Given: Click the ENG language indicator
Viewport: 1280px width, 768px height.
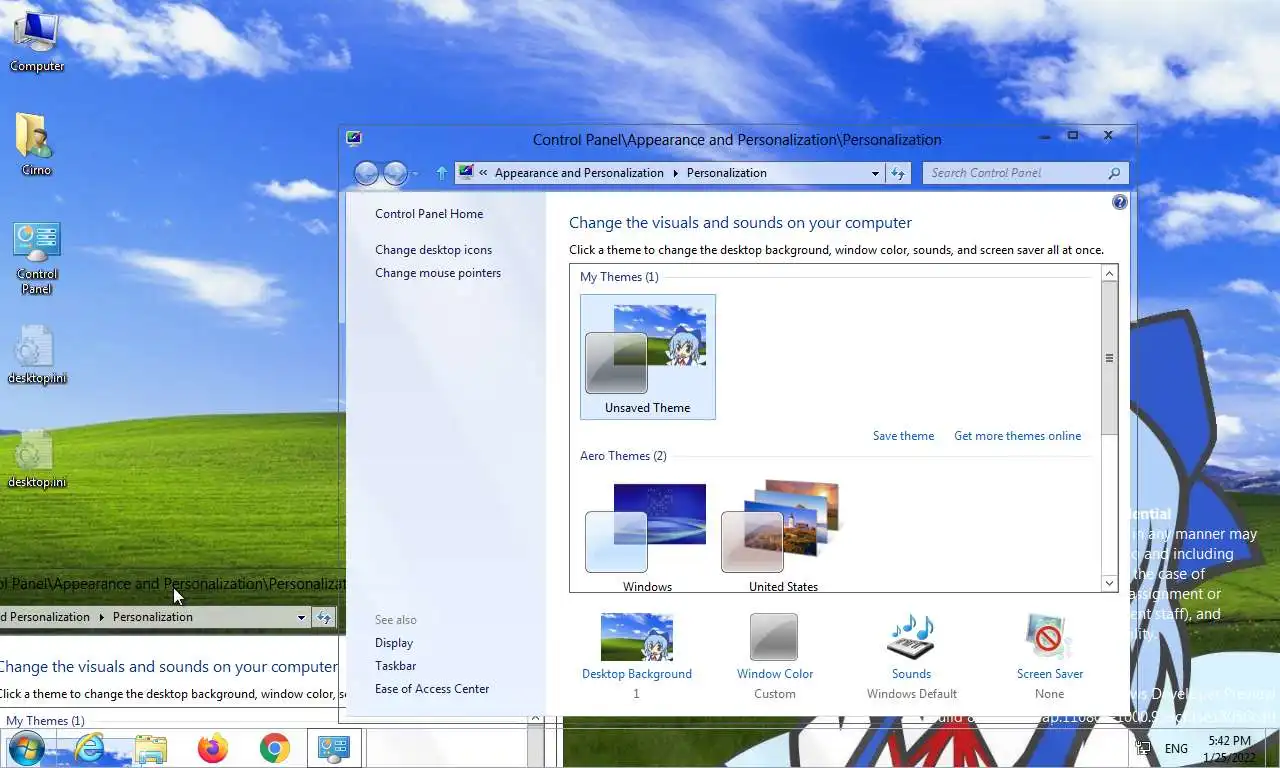Looking at the screenshot, I should (x=1176, y=748).
